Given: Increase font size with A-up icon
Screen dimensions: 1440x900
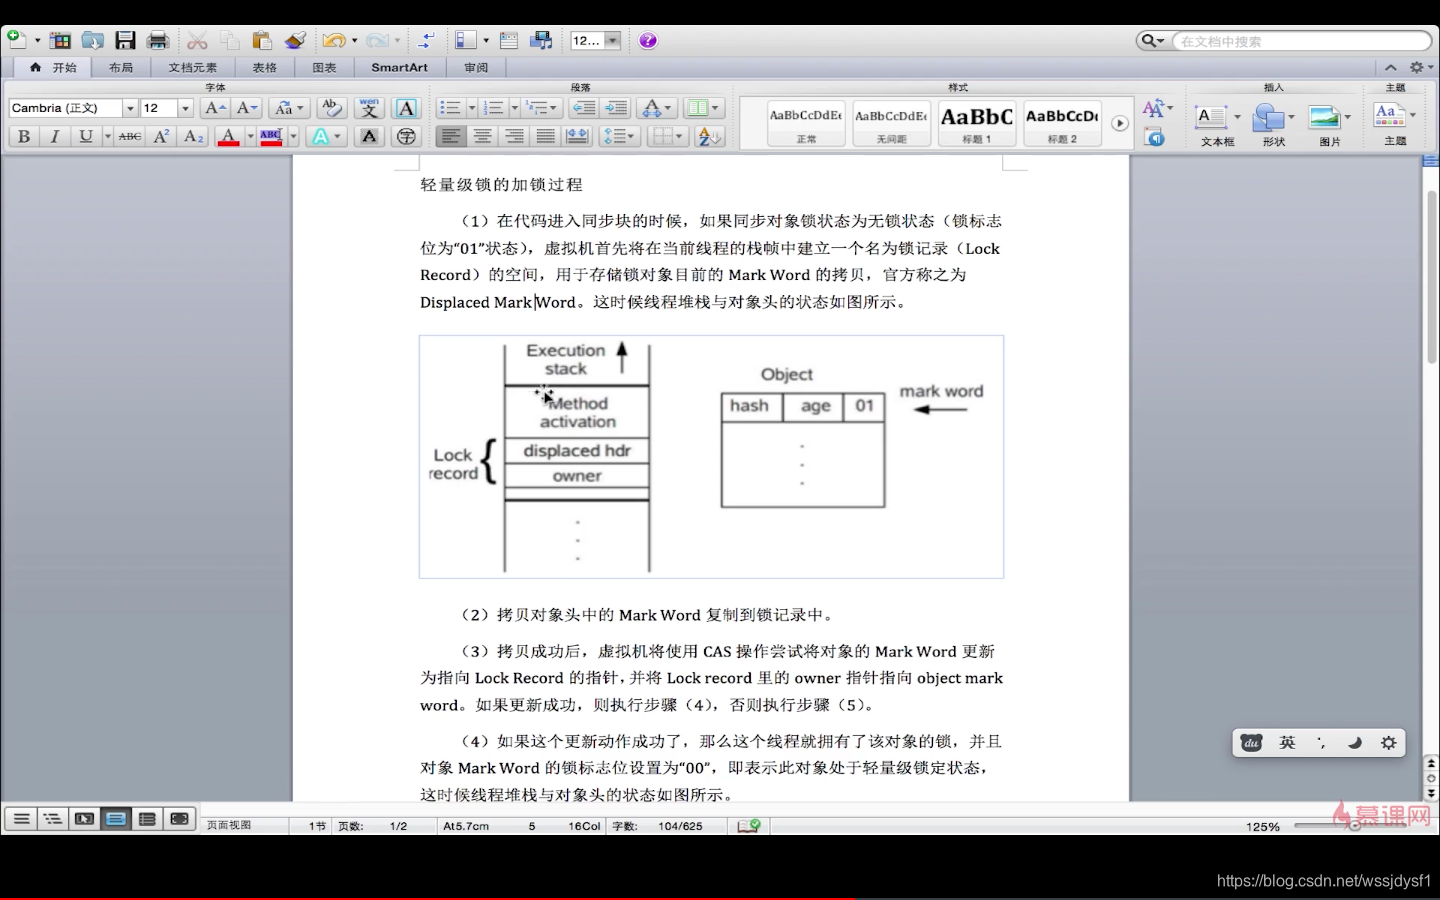Looking at the screenshot, I should [215, 108].
